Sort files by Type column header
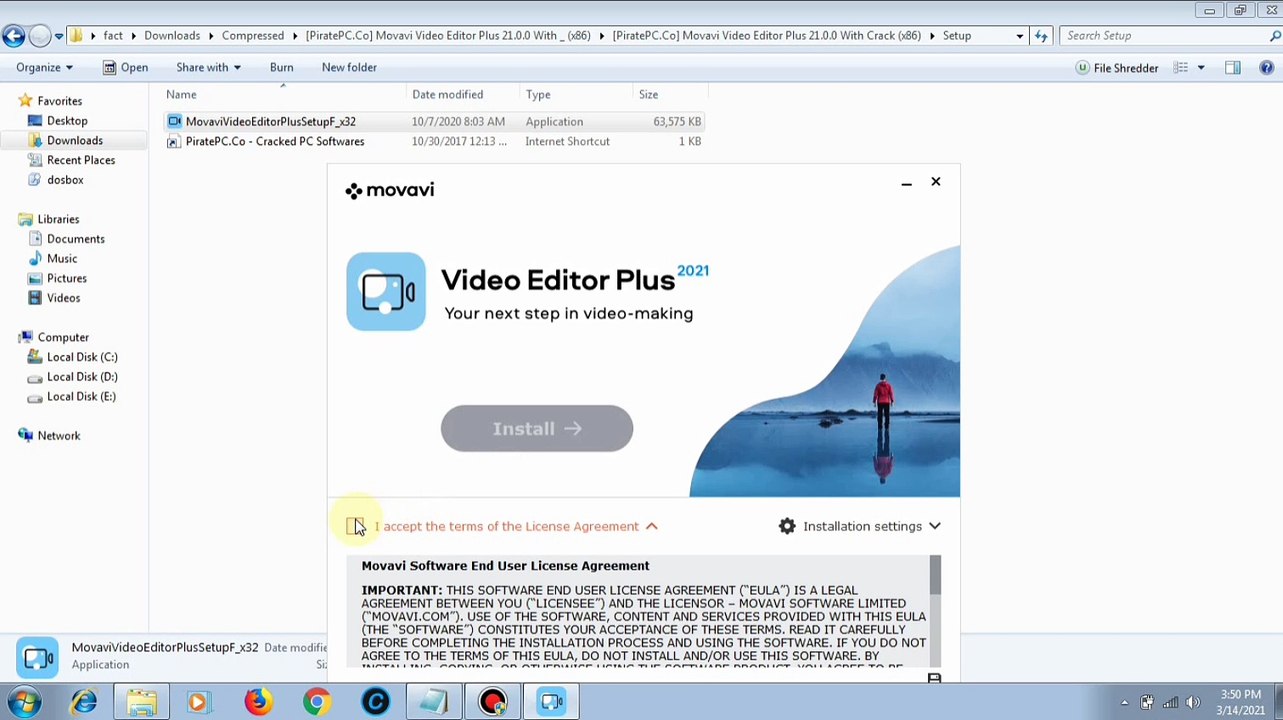Viewport: 1283px width, 720px height. [x=538, y=94]
